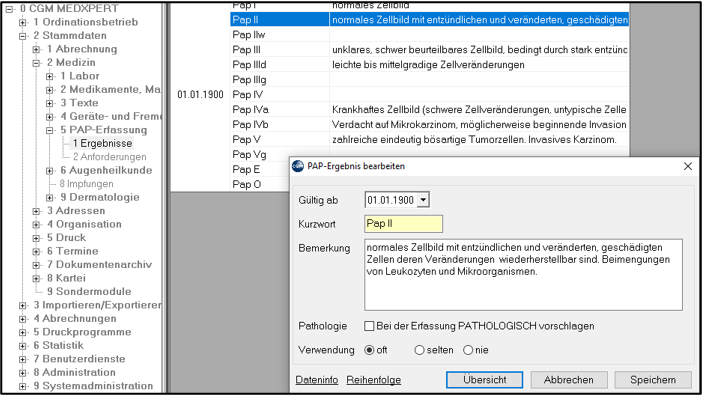Select the 3 Texte tree item
The image size is (703, 396).
tap(79, 103)
